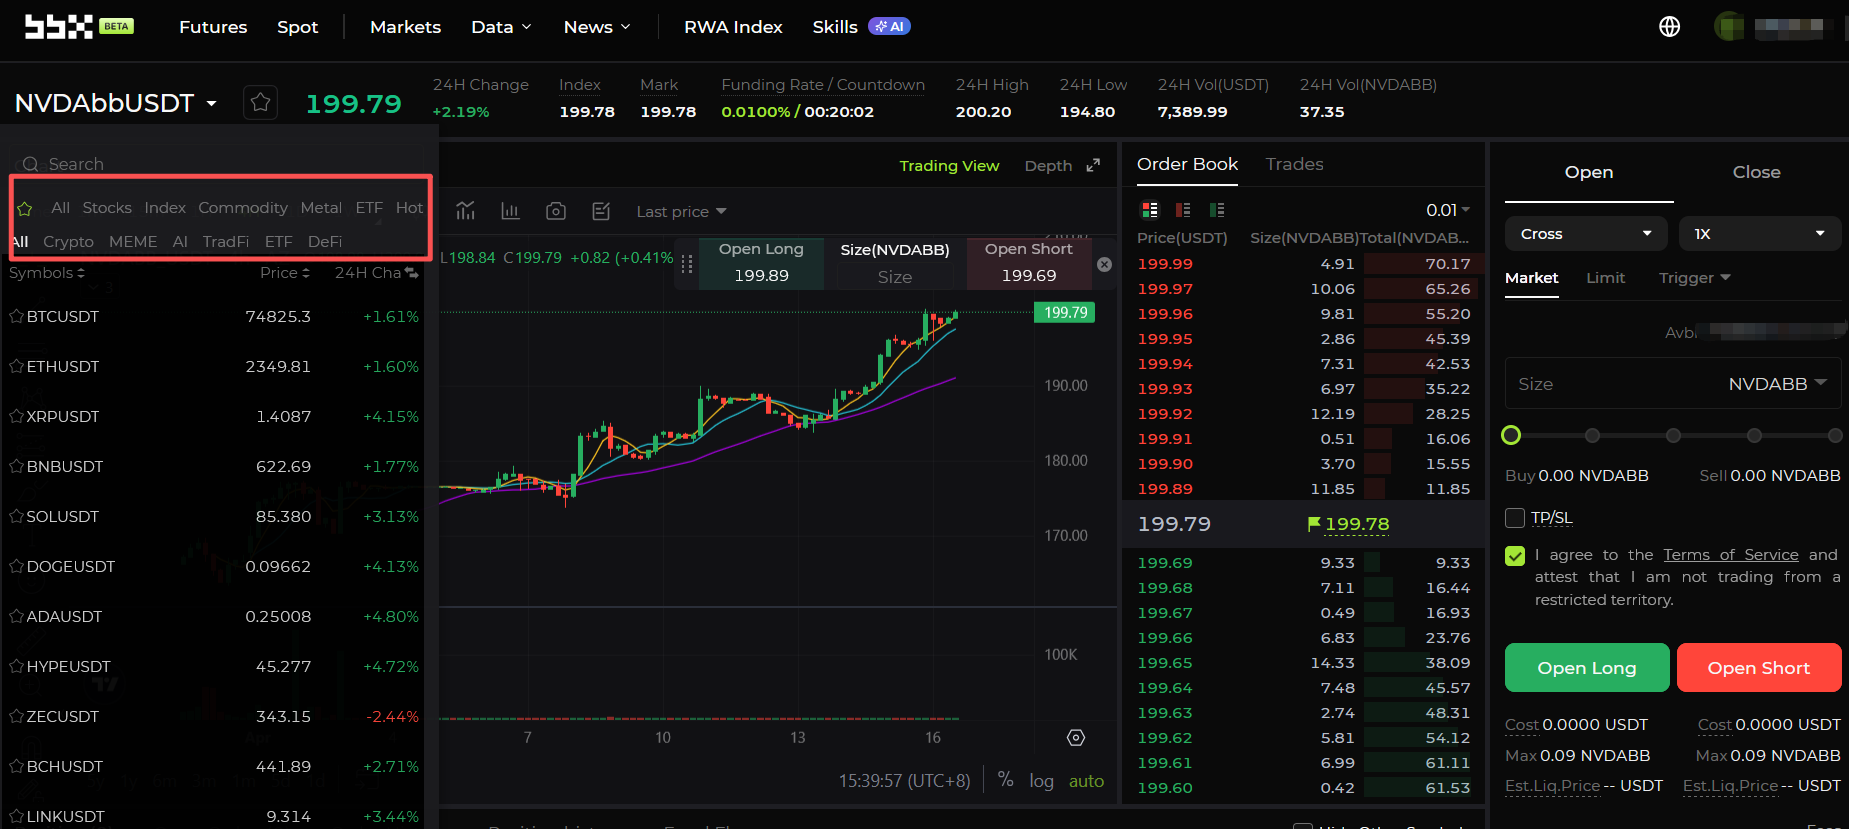Take chart snapshot with camera icon
This screenshot has width=1849, height=829.
[556, 211]
